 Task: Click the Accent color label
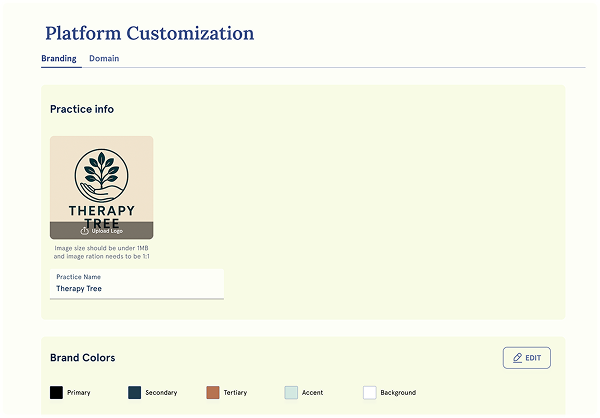click(x=312, y=393)
